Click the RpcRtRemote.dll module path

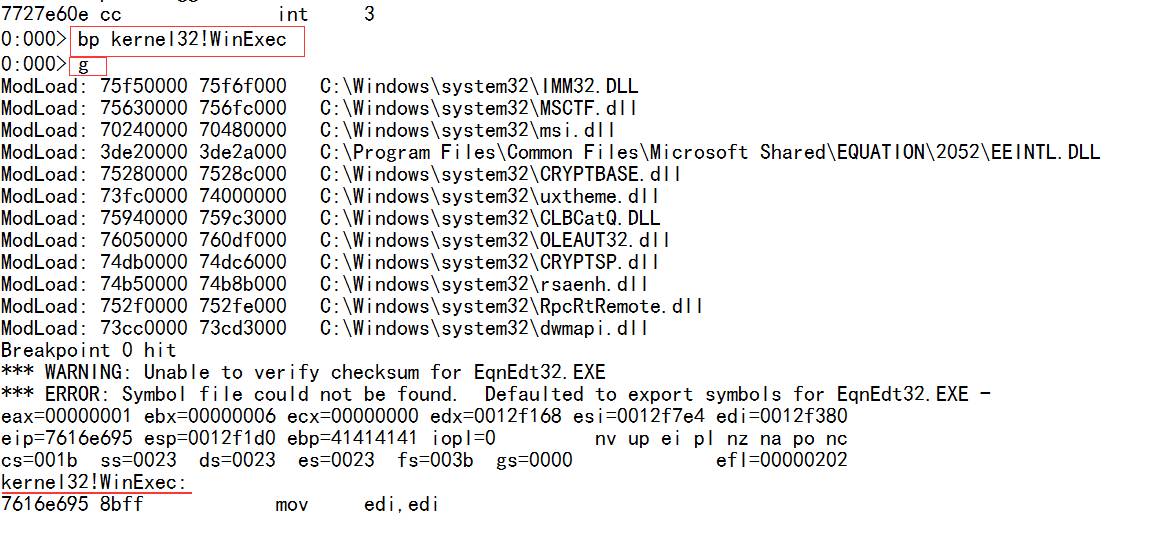click(x=512, y=306)
